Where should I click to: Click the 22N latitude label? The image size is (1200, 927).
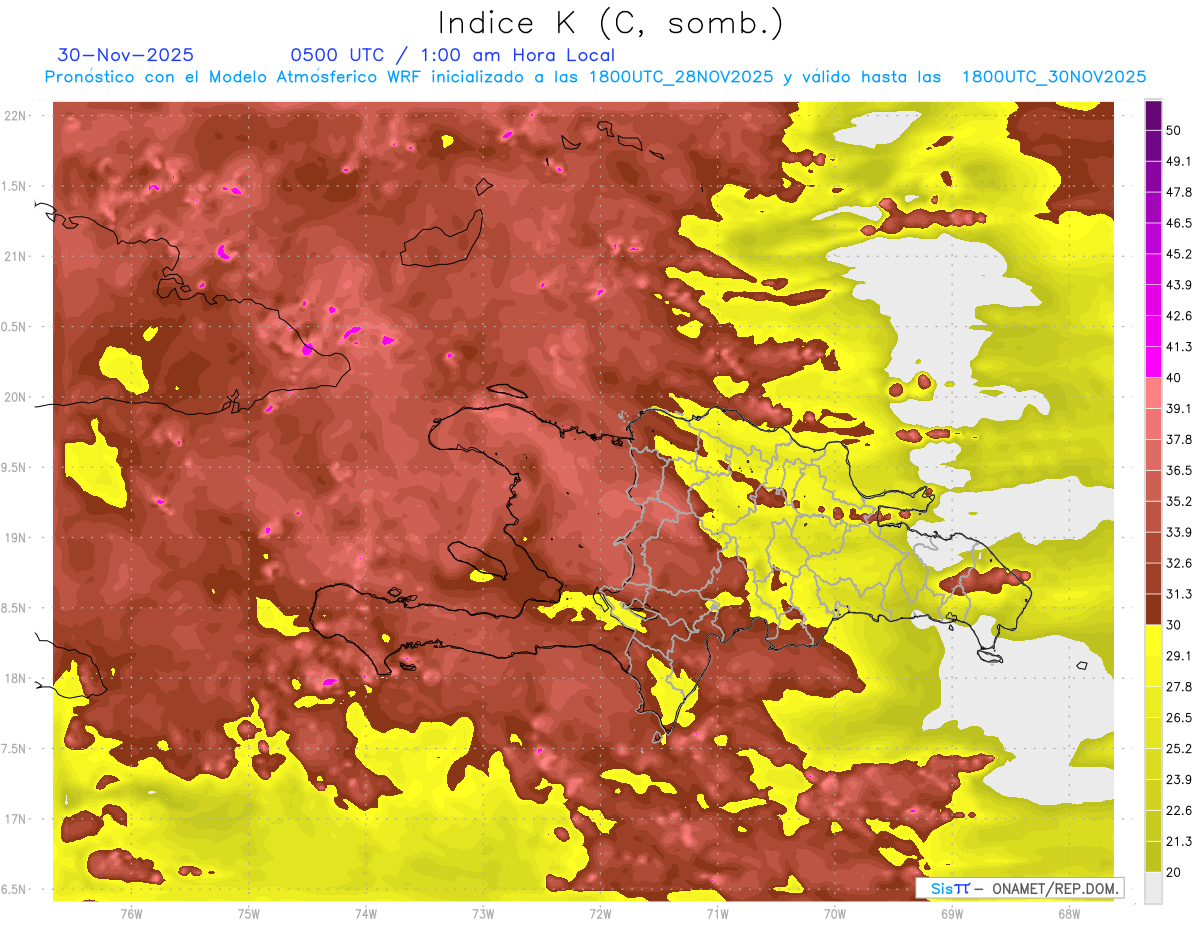pyautogui.click(x=17, y=116)
